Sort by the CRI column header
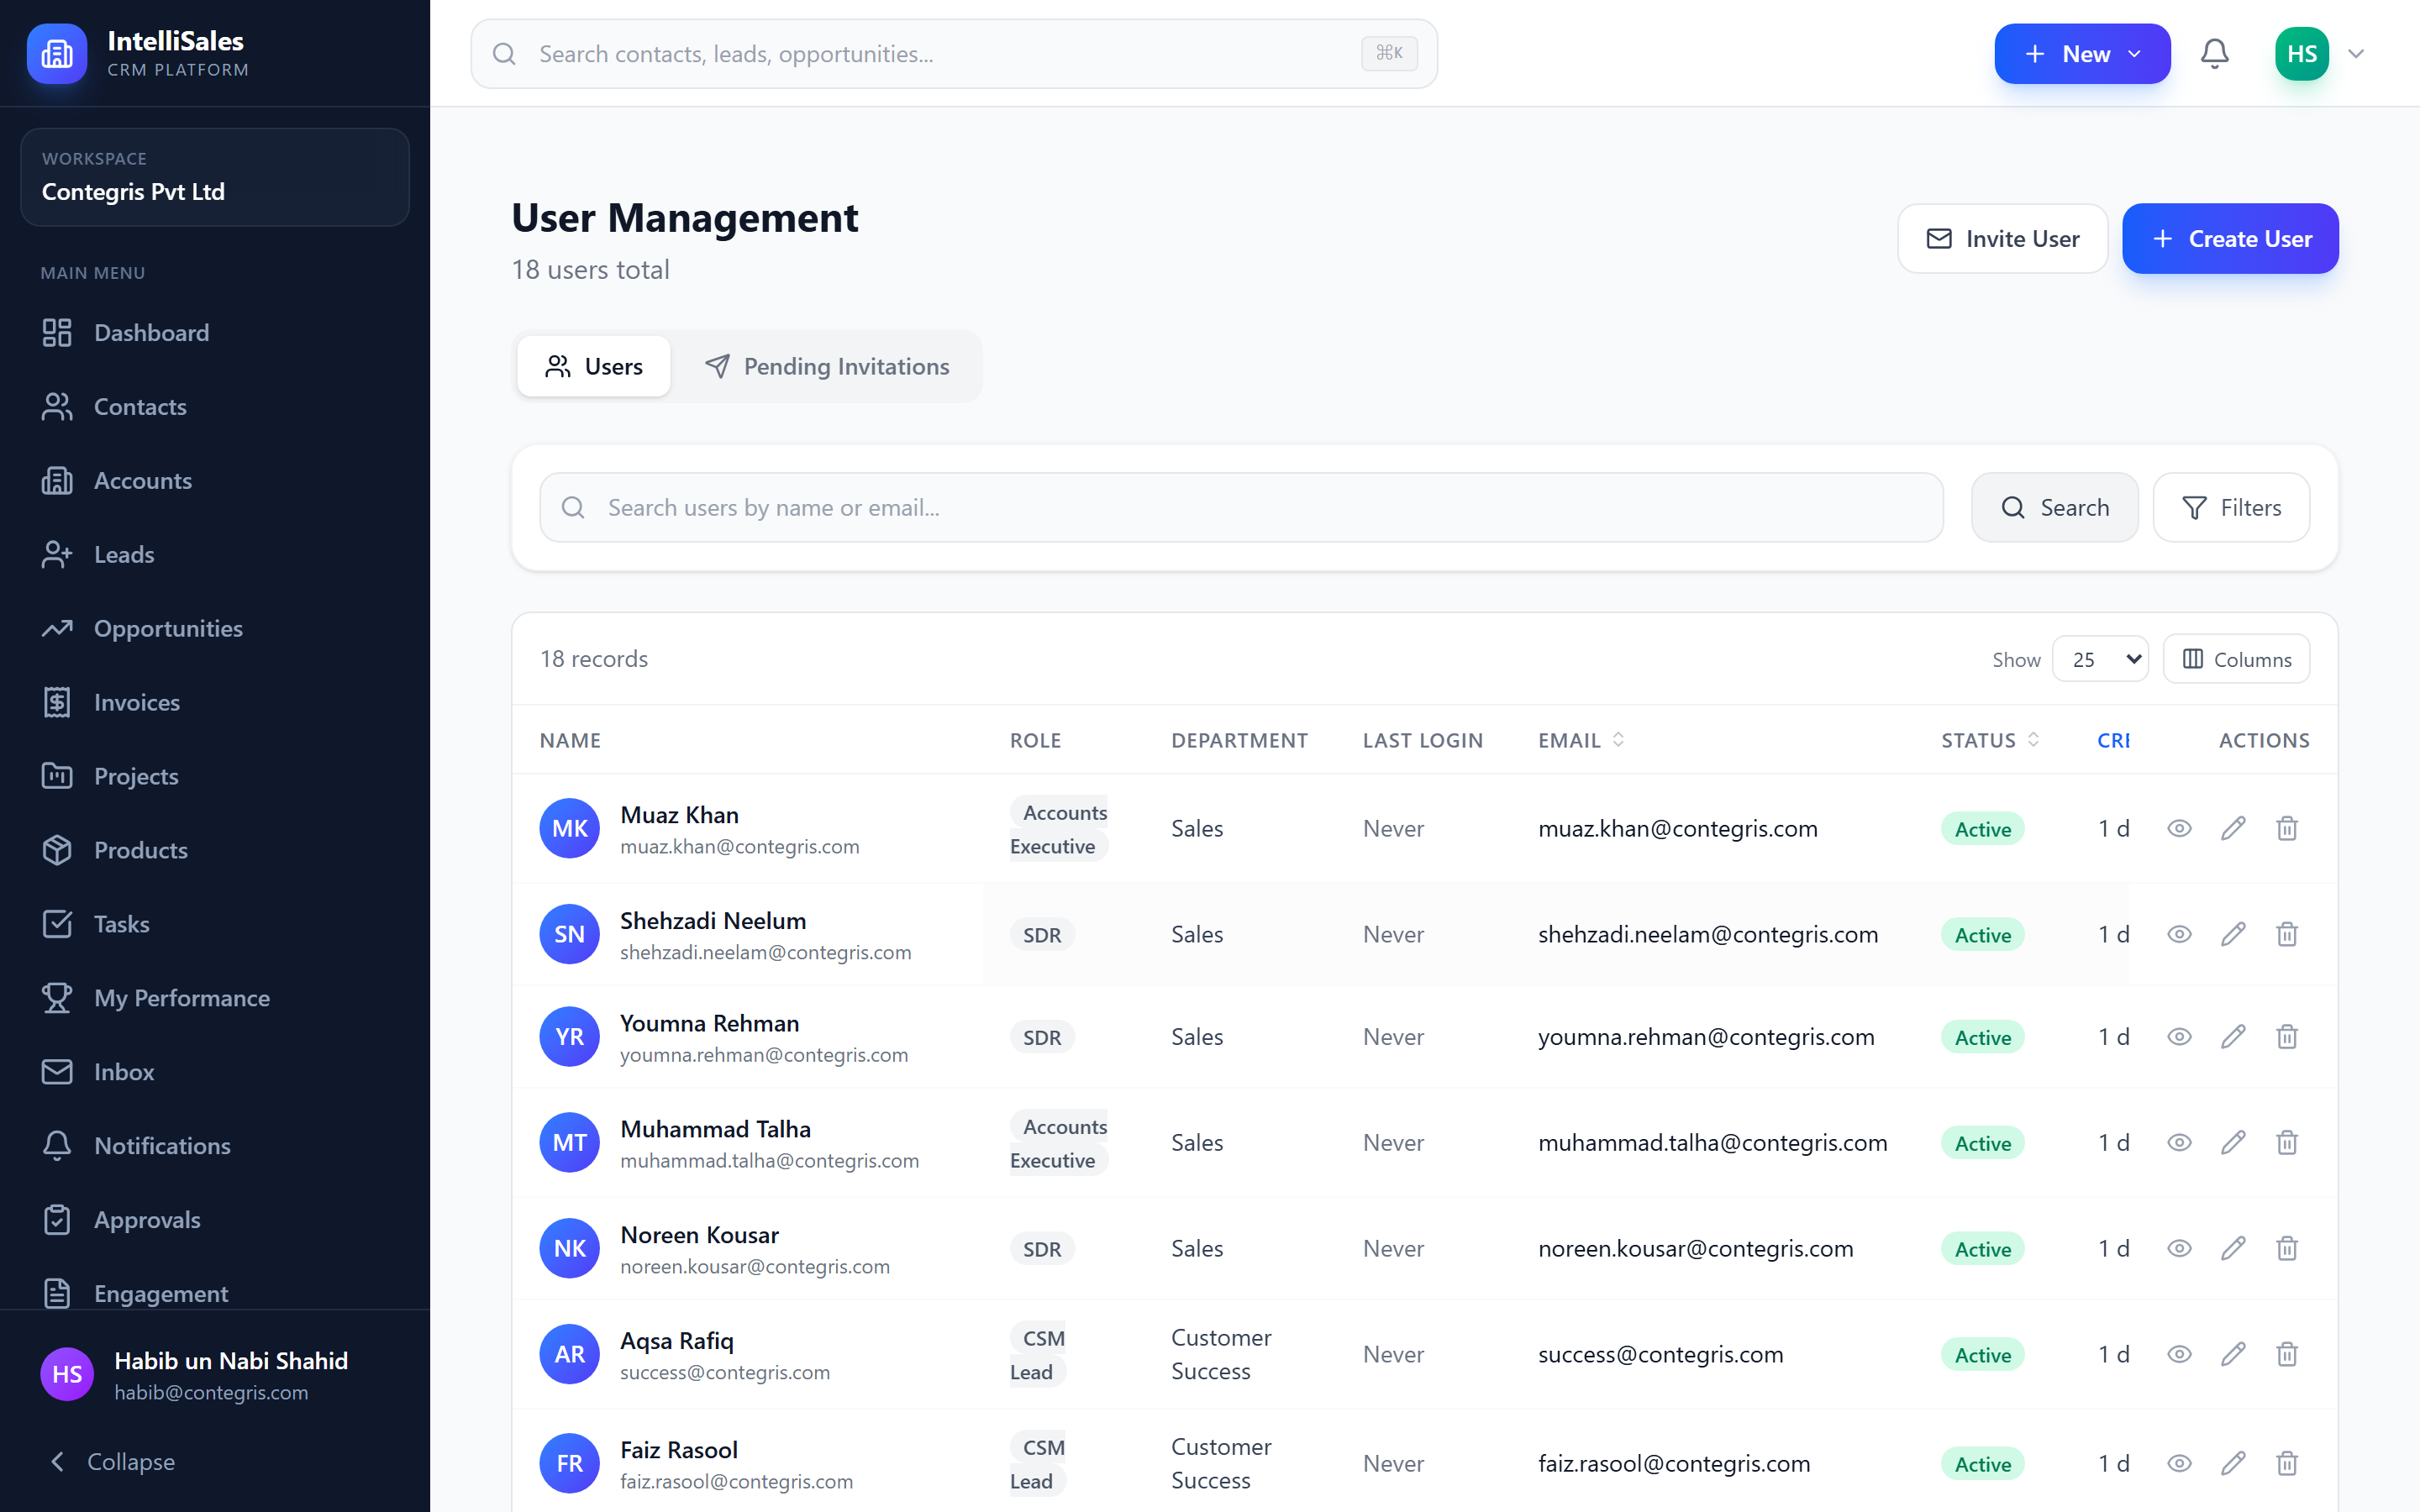2420x1512 pixels. pos(2113,740)
